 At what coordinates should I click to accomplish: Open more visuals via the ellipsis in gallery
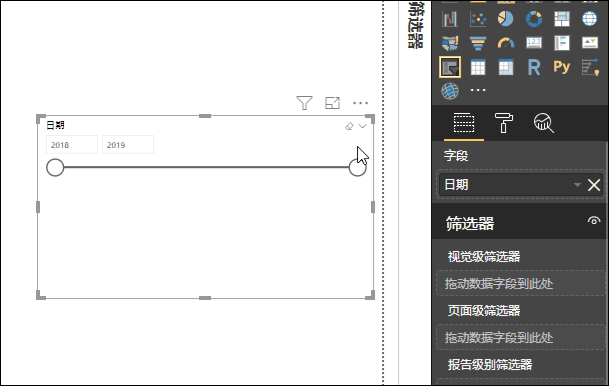[x=478, y=90]
